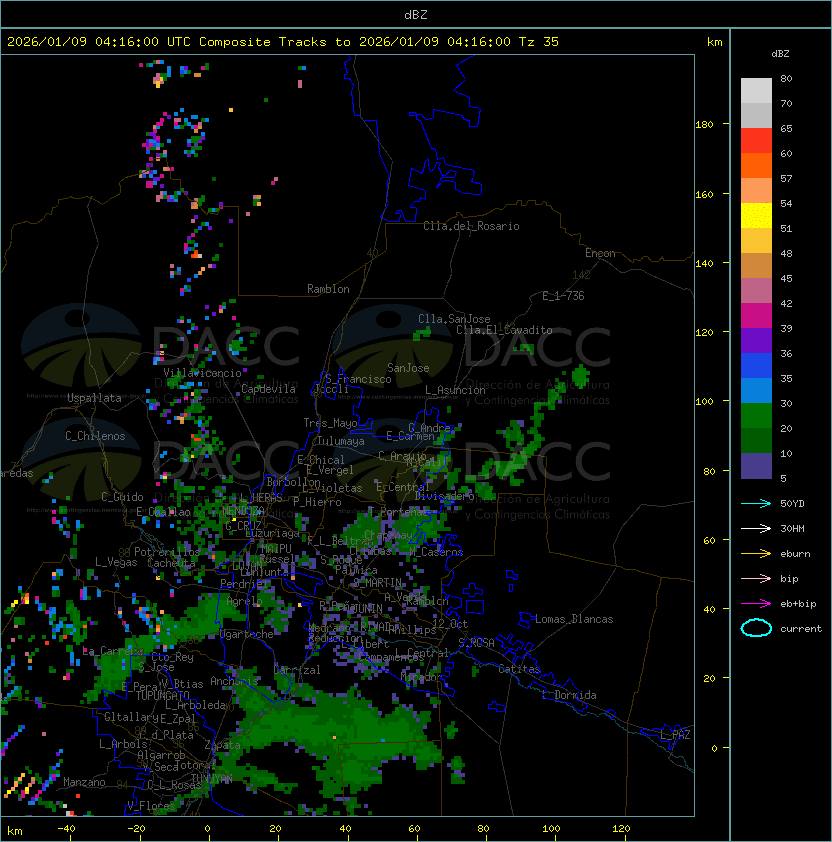Click the cyan 'current' ellipse legend icon
Viewport: 832px width, 842px height.
tap(756, 628)
